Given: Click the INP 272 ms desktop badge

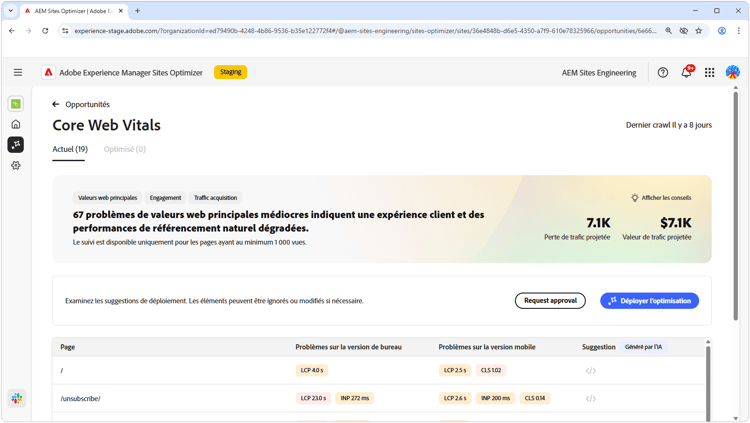Looking at the screenshot, I should [x=354, y=398].
